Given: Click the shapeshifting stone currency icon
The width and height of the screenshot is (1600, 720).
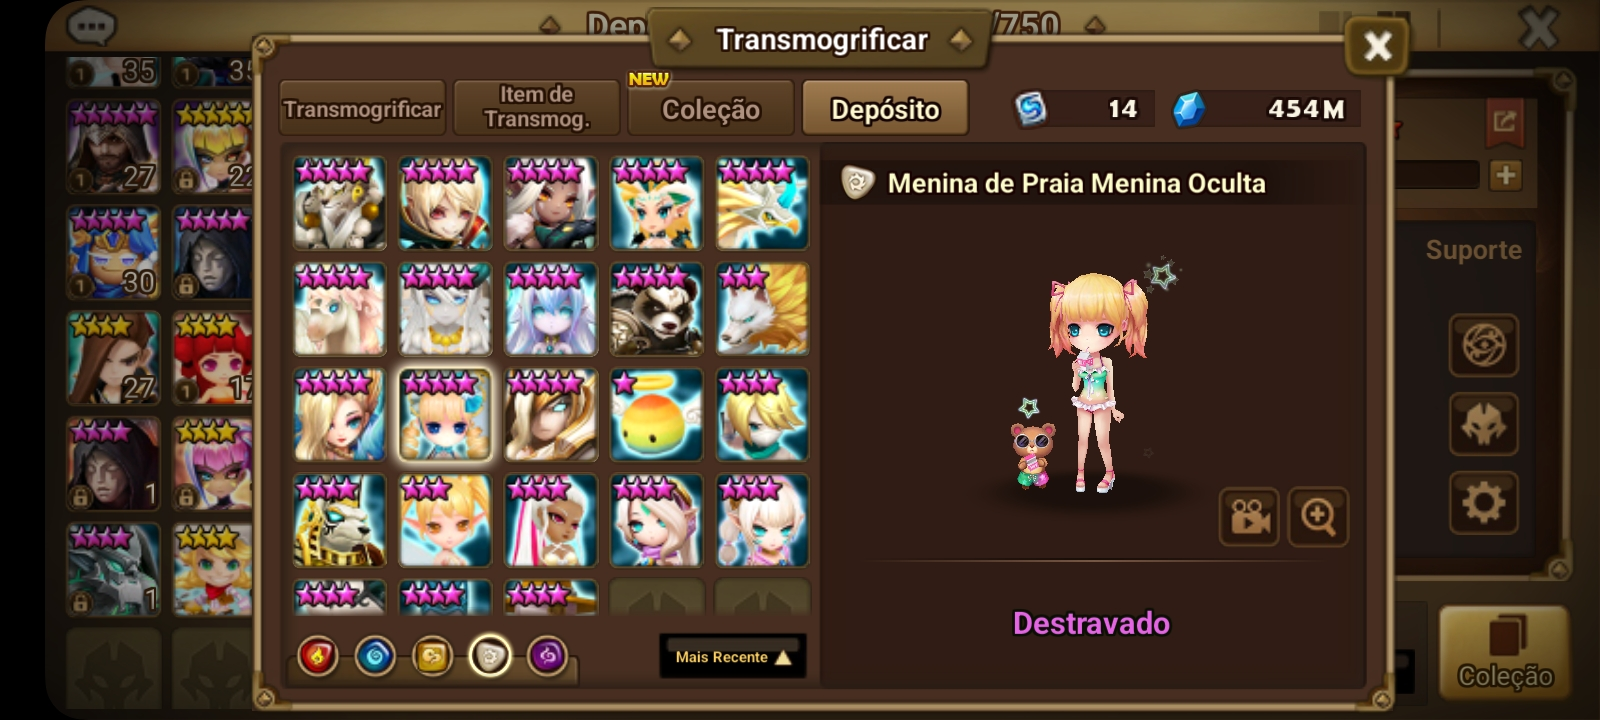Looking at the screenshot, I should pyautogui.click(x=1031, y=109).
